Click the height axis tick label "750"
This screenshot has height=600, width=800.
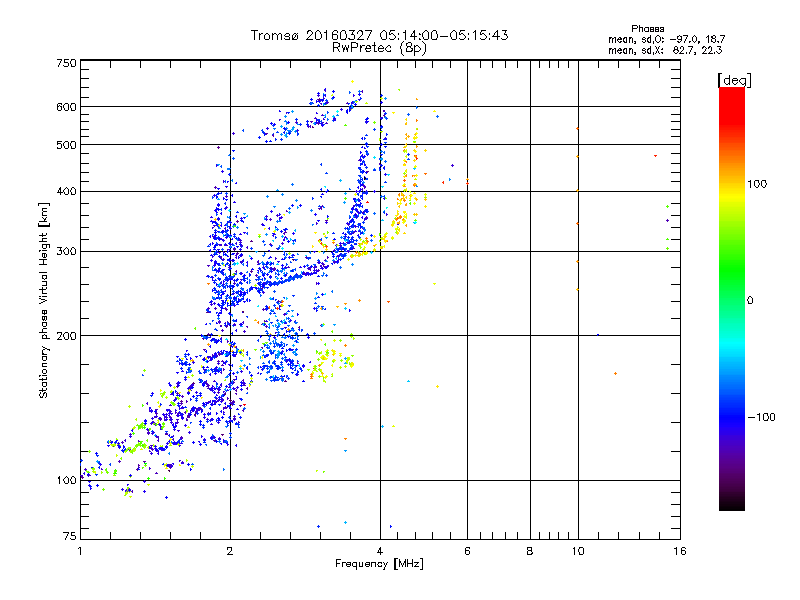(66, 63)
